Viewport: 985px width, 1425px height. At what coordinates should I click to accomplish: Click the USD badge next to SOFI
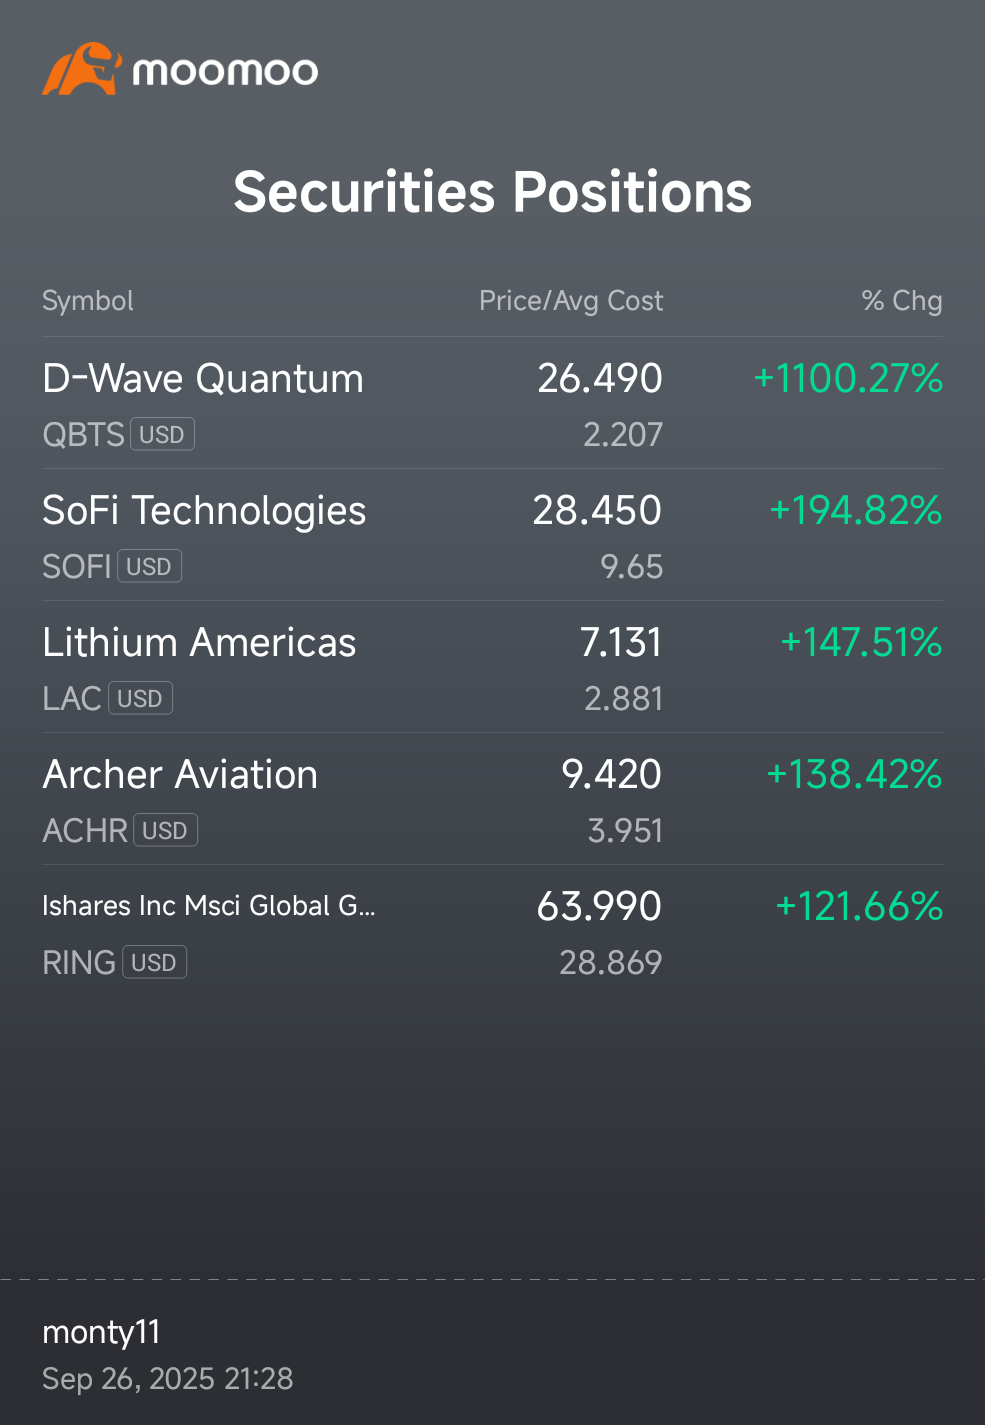(x=149, y=566)
